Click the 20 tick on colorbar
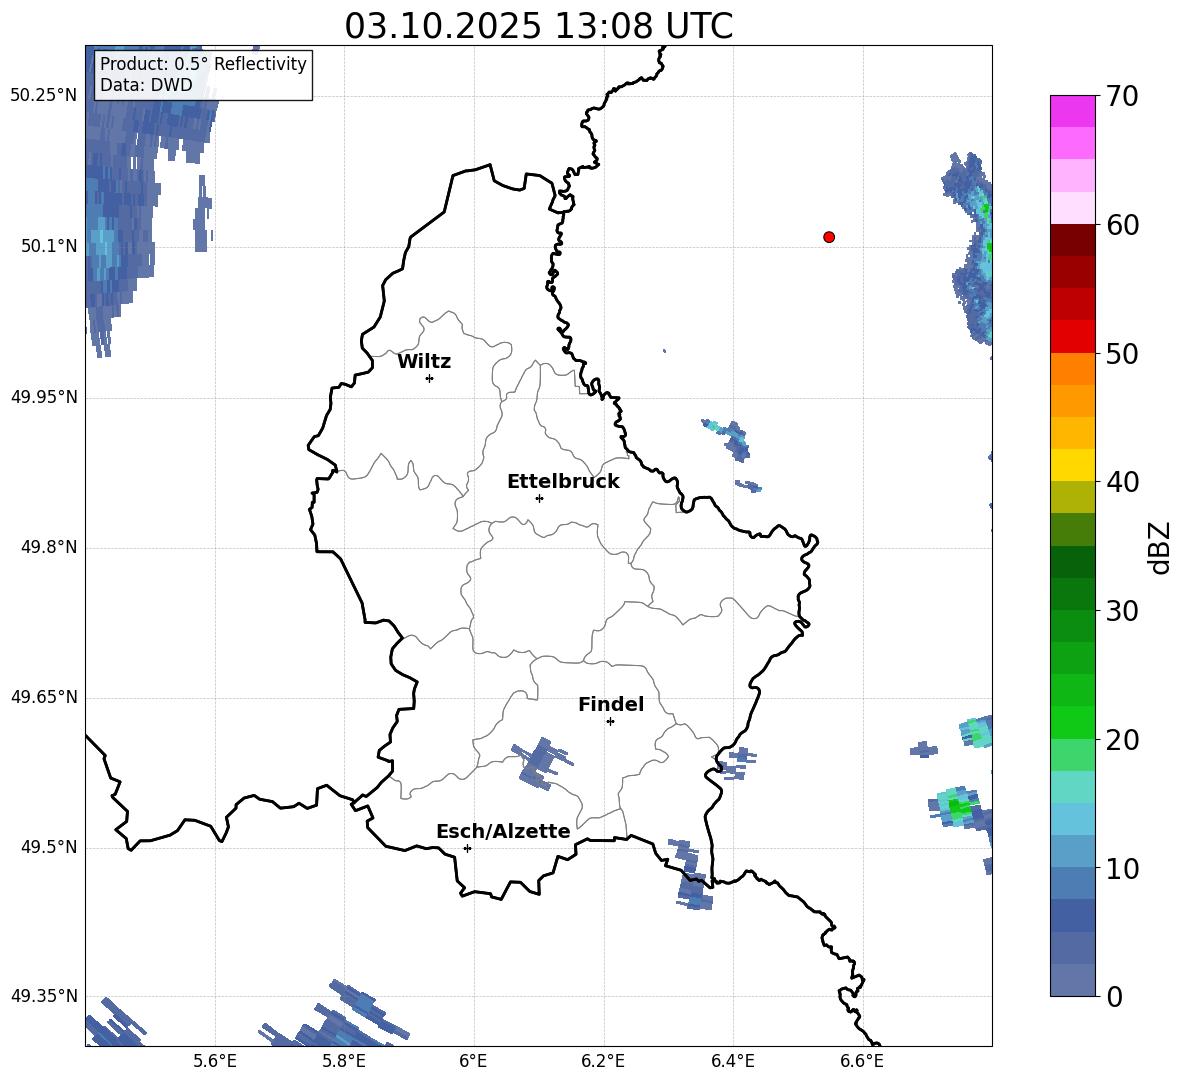Image resolution: width=1184 pixels, height=1081 pixels. click(1122, 740)
